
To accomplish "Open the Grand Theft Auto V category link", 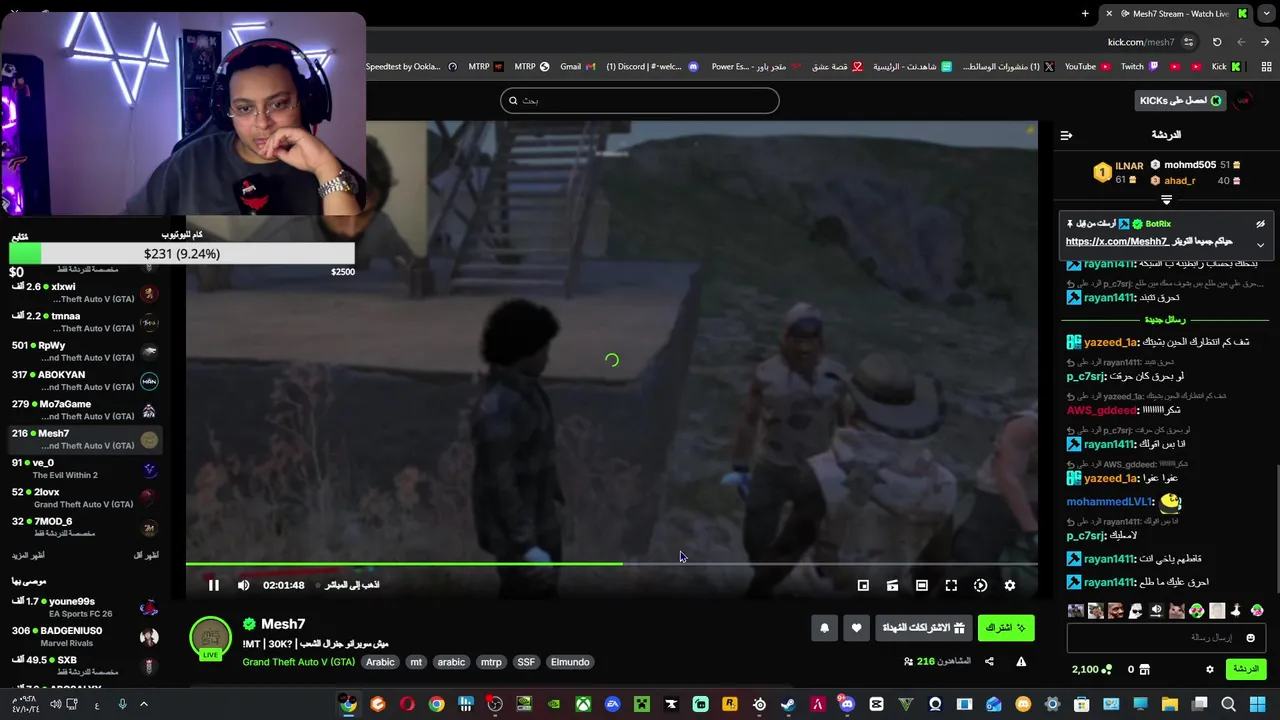I will click(x=298, y=662).
